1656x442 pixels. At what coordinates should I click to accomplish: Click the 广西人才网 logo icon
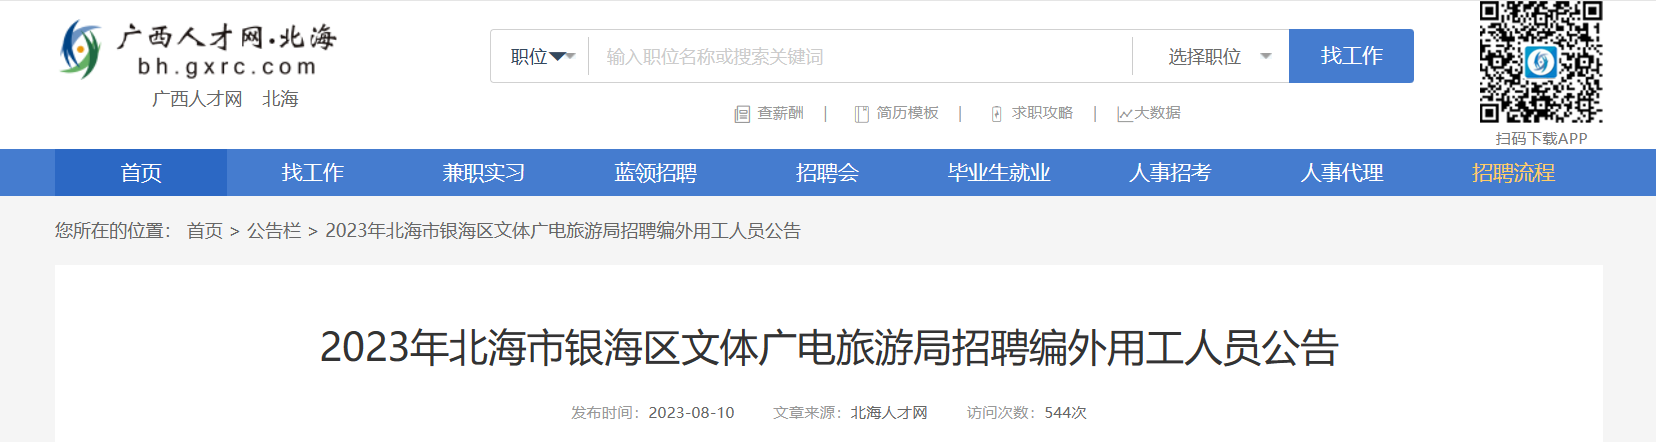[81, 49]
